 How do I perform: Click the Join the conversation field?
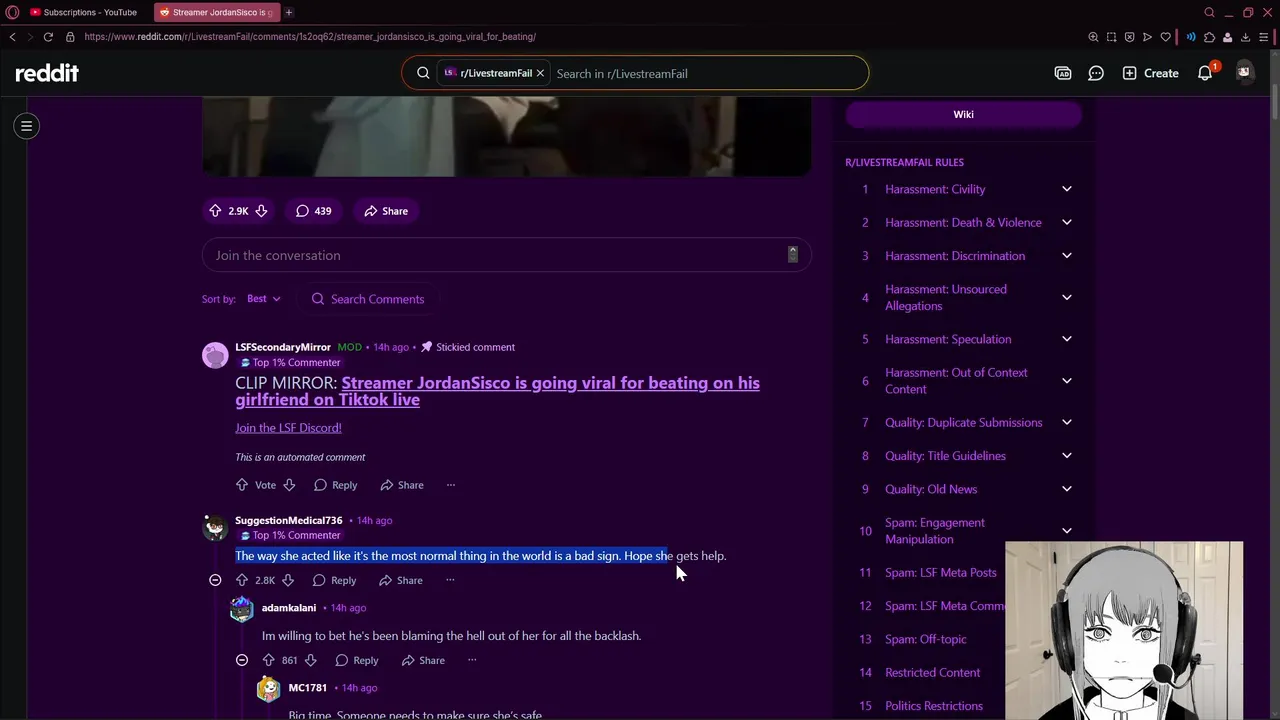coord(506,255)
